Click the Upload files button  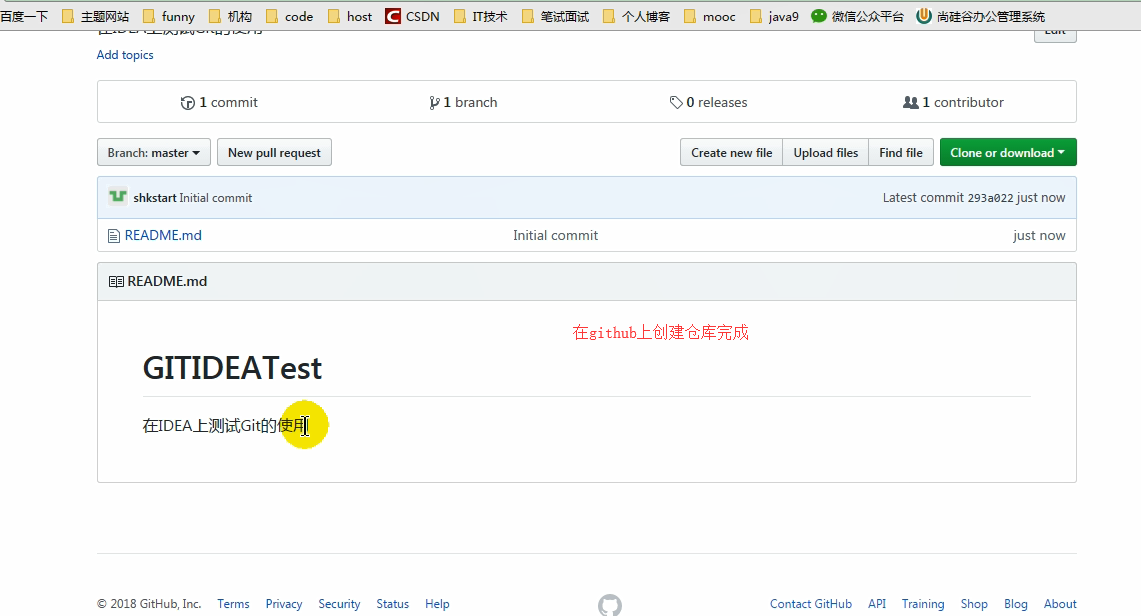pos(825,152)
